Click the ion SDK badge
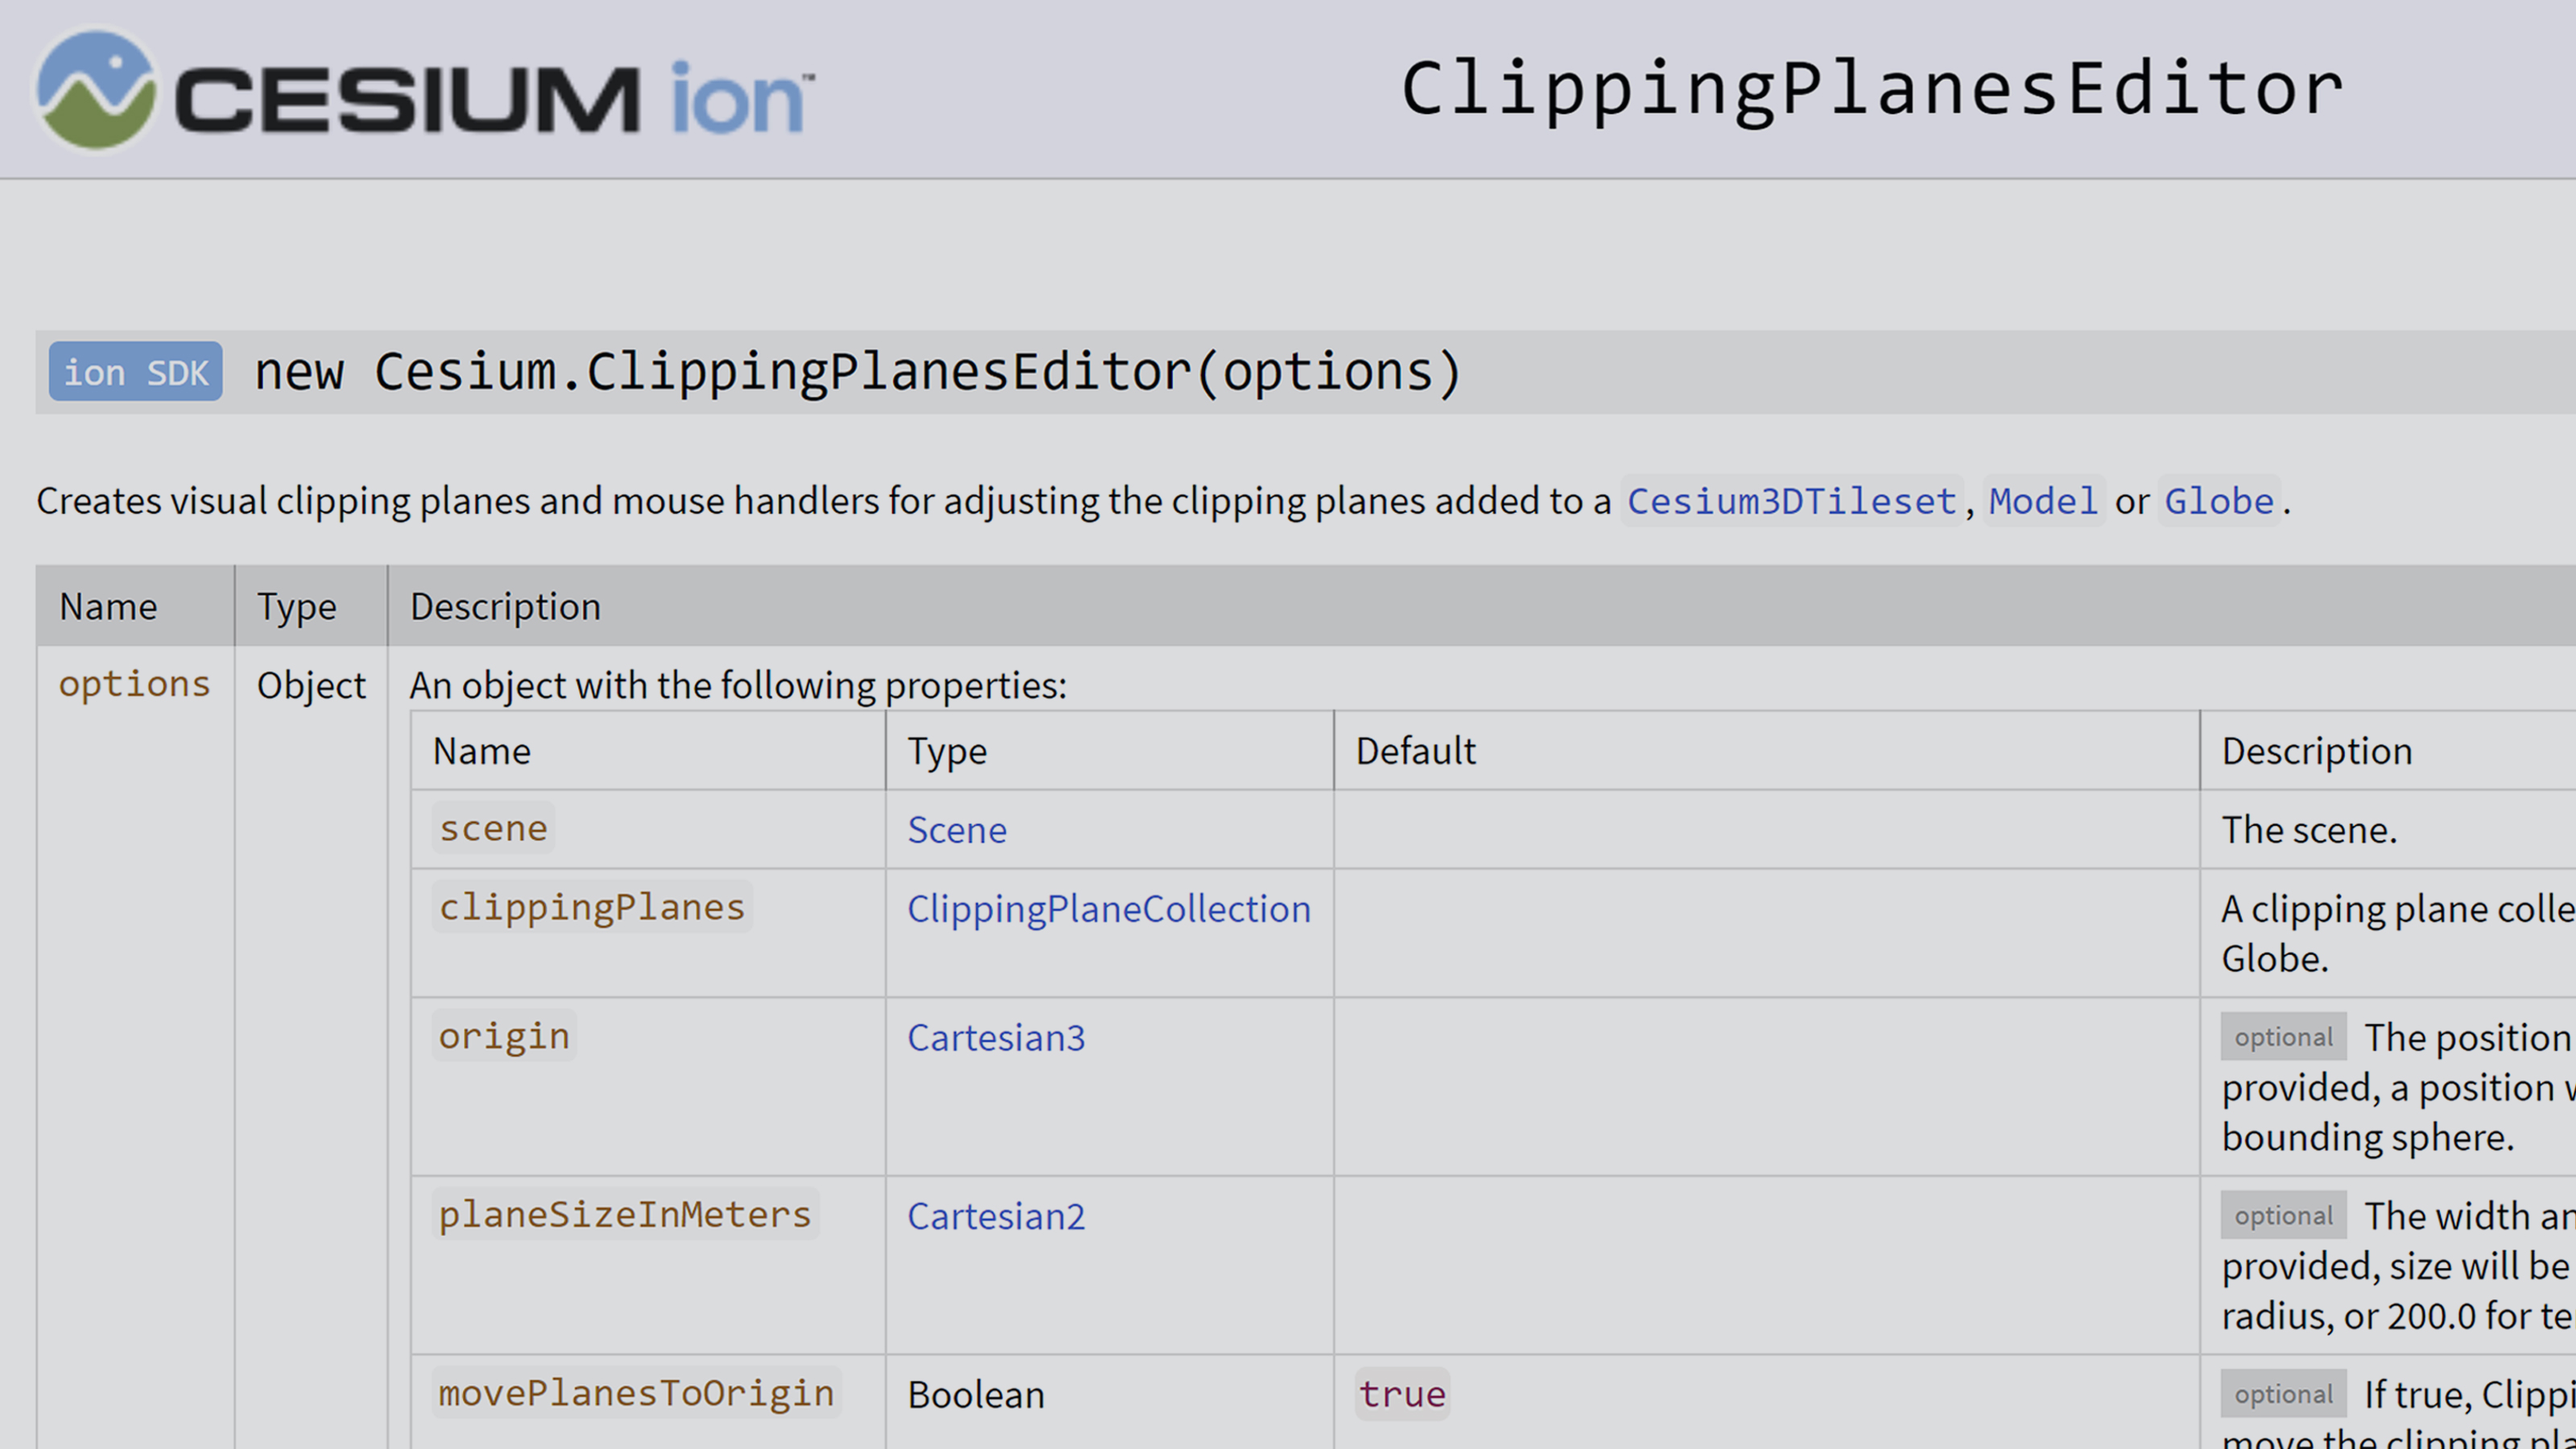This screenshot has height=1449, width=2576. pos(135,371)
